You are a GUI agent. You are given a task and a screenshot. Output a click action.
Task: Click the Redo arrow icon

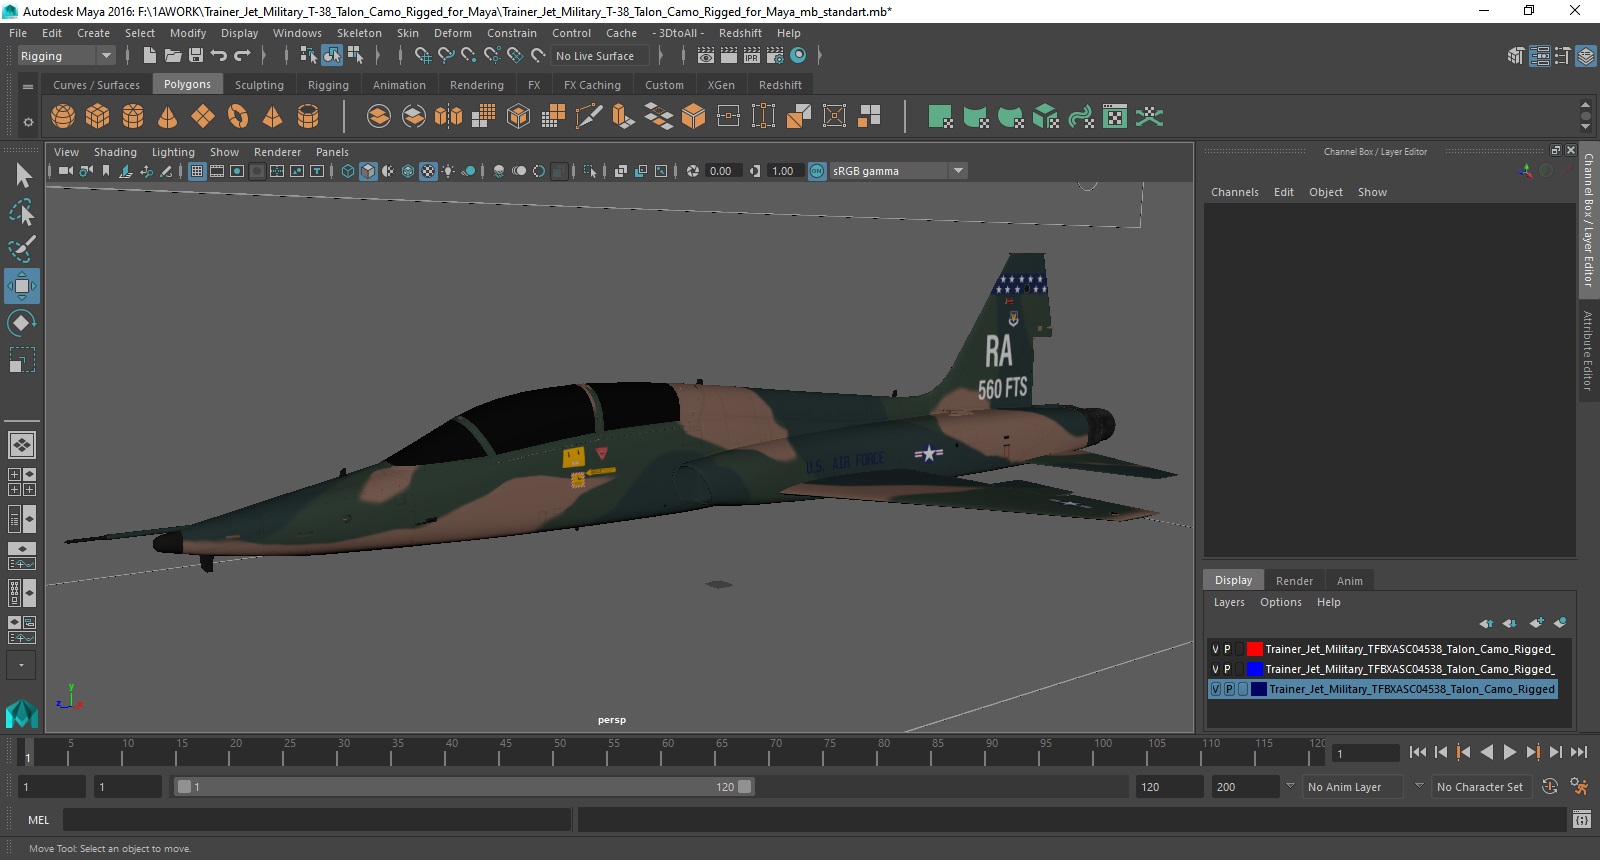pyautogui.click(x=242, y=56)
